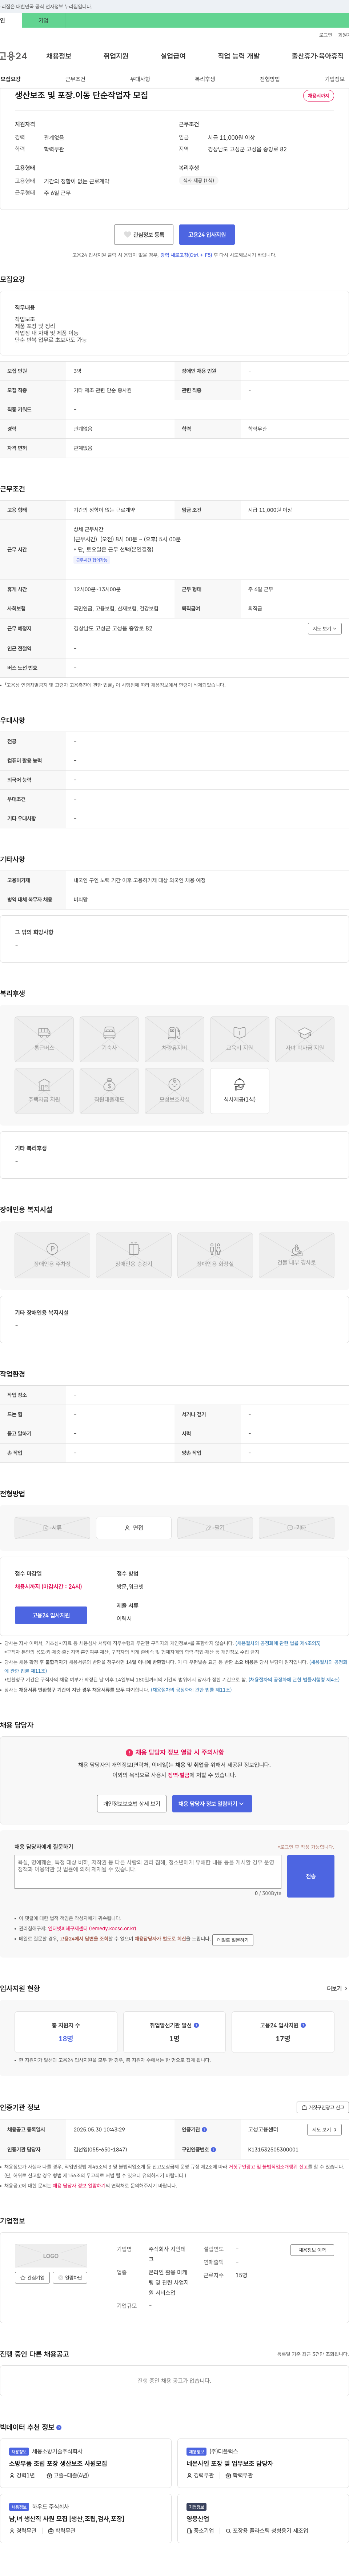Jump to the 우대사항 section tab
The image size is (349, 2576).
[x=140, y=79]
